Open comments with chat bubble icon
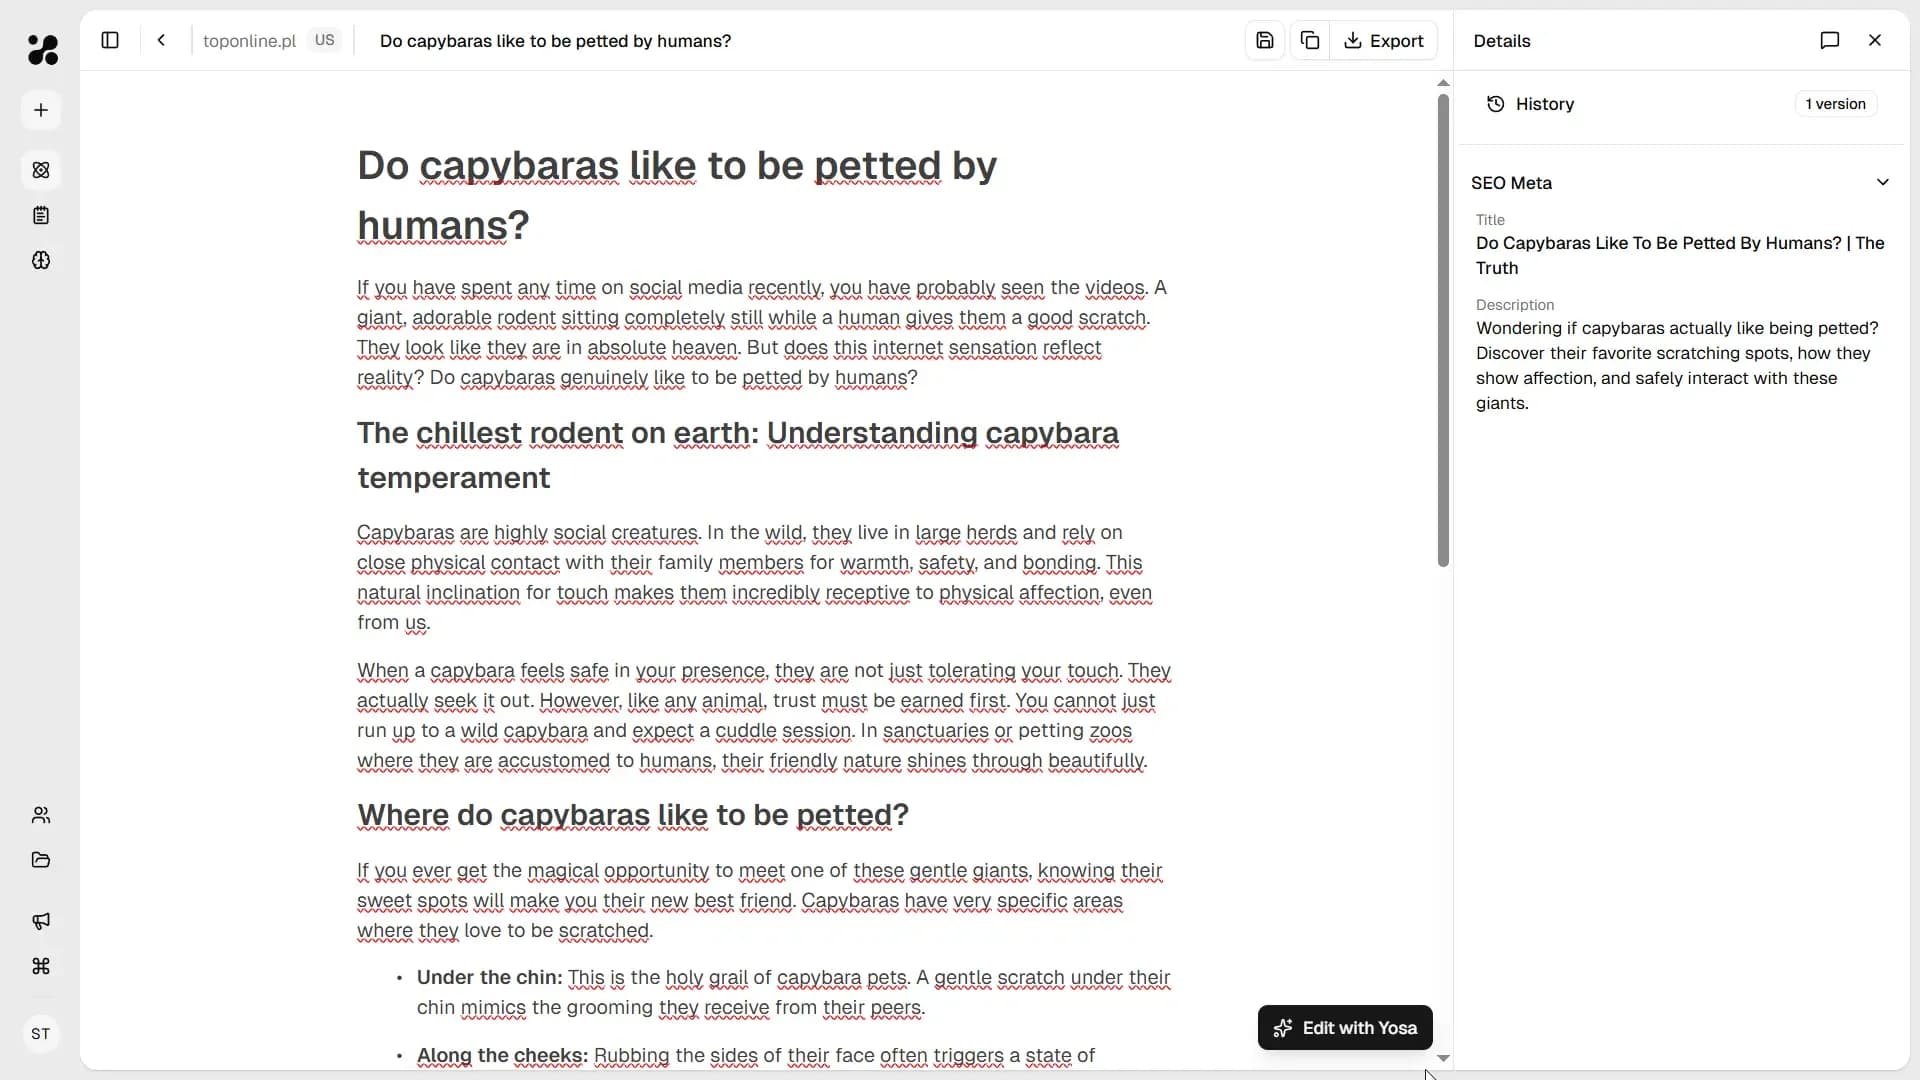The image size is (1920, 1080). (x=1831, y=40)
